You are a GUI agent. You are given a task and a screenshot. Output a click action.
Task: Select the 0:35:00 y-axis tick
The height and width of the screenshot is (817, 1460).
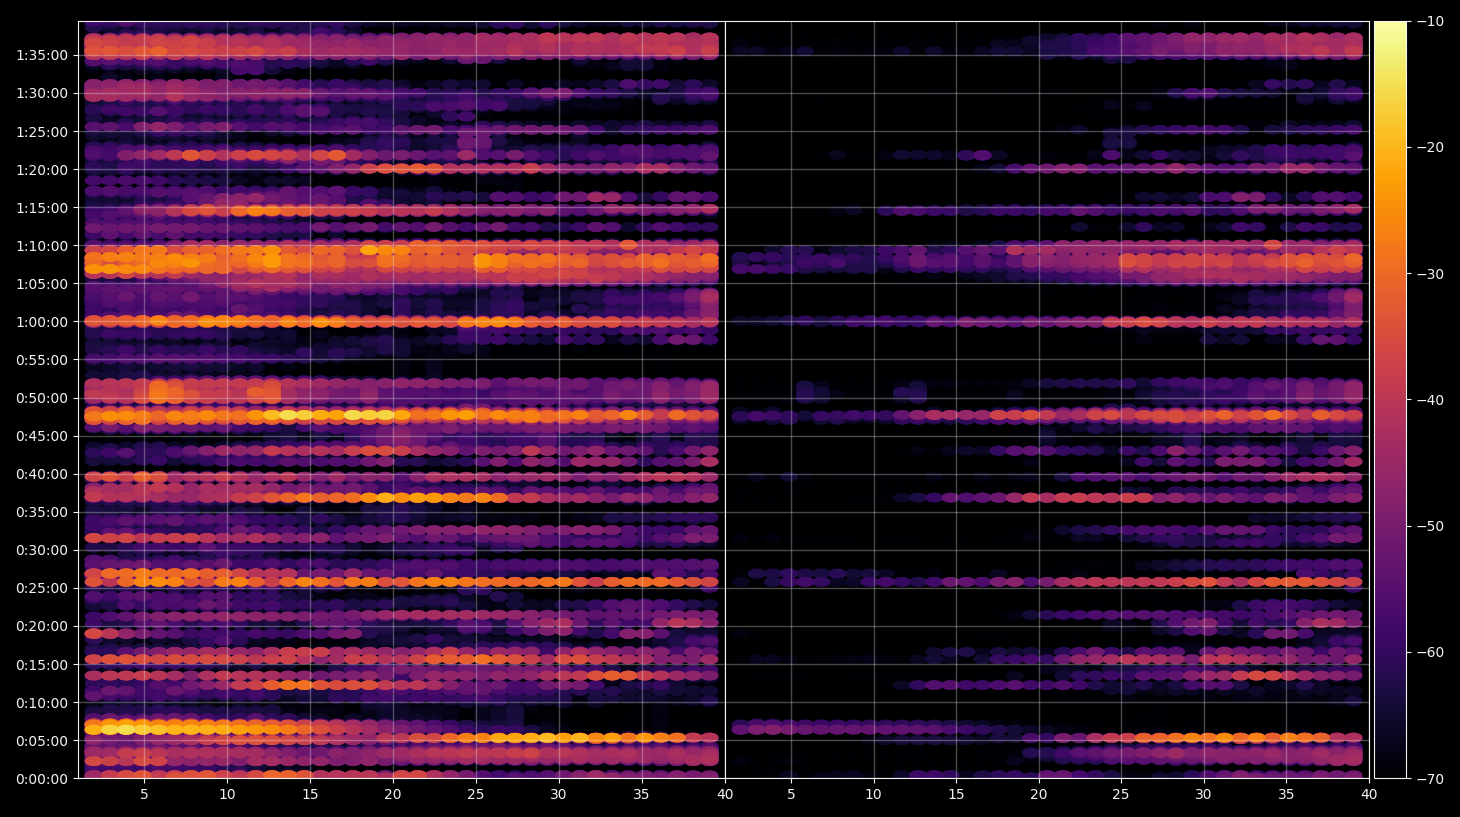42,513
